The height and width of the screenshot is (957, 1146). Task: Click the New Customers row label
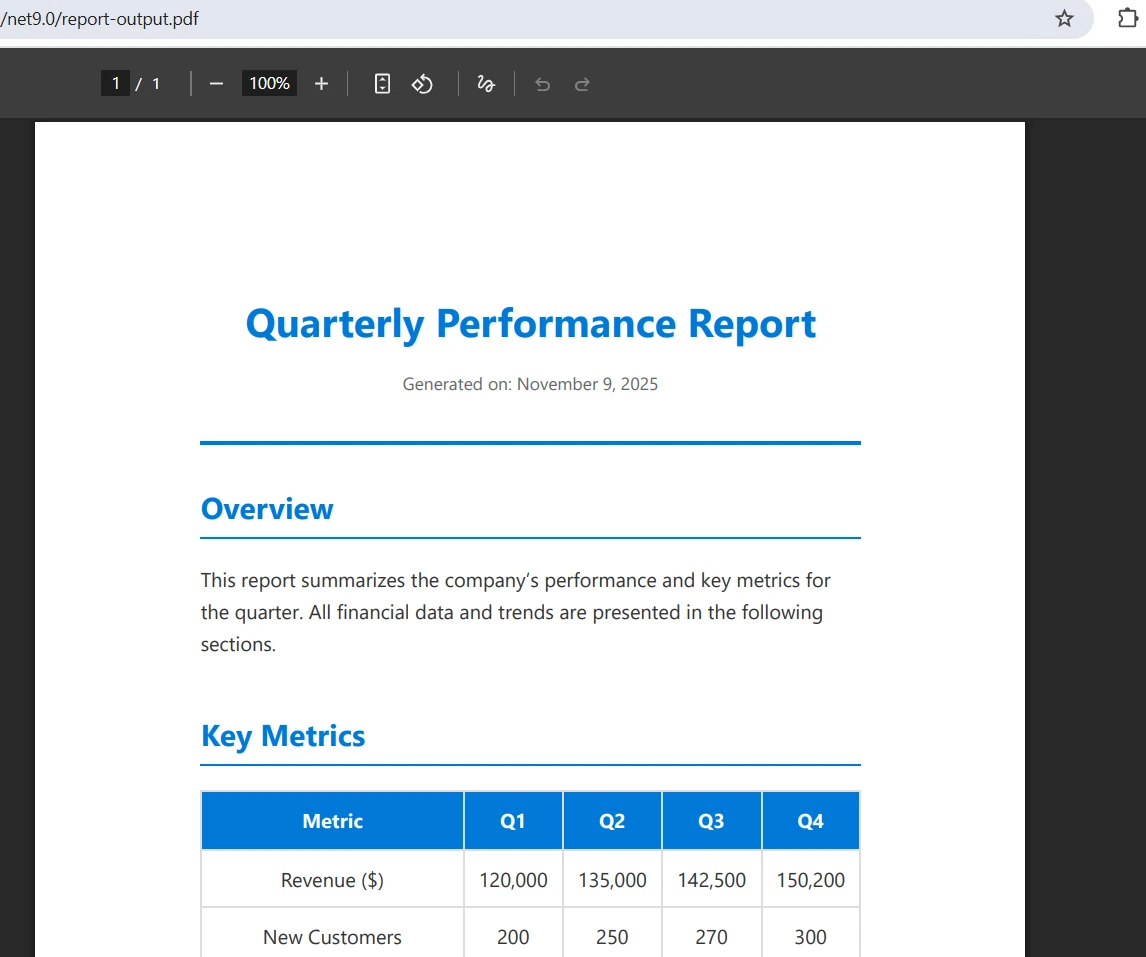point(332,937)
